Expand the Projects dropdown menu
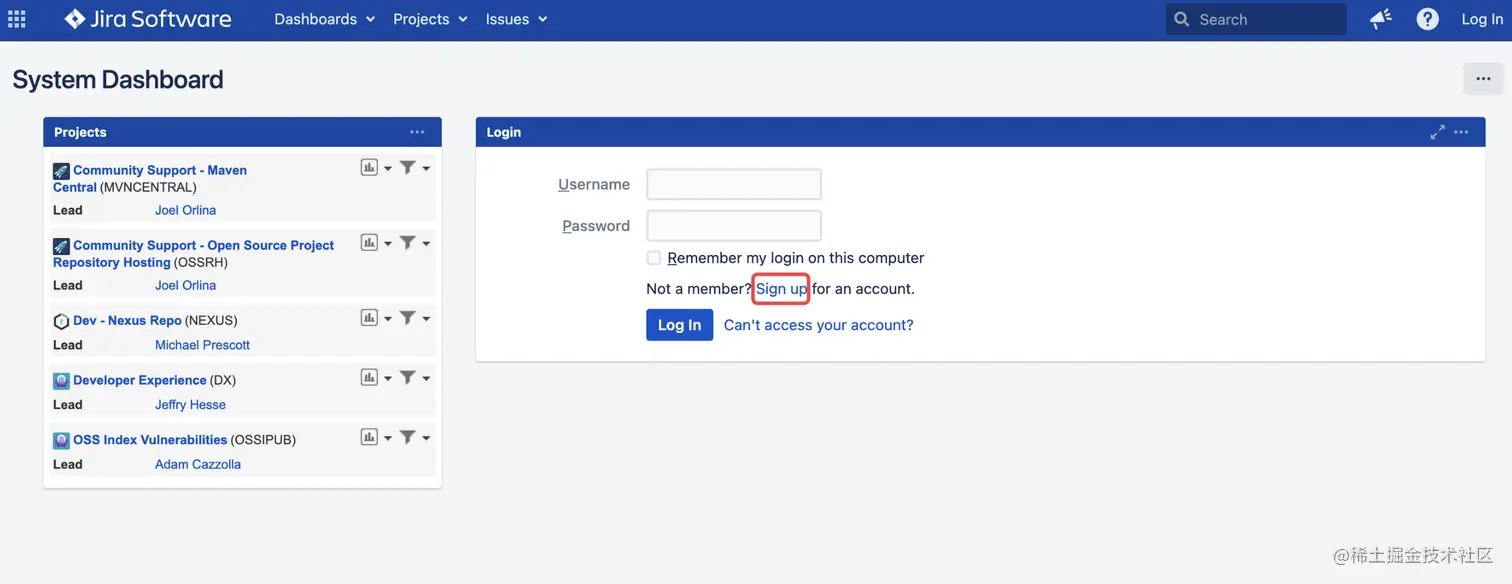The height and width of the screenshot is (584, 1512). click(x=430, y=19)
